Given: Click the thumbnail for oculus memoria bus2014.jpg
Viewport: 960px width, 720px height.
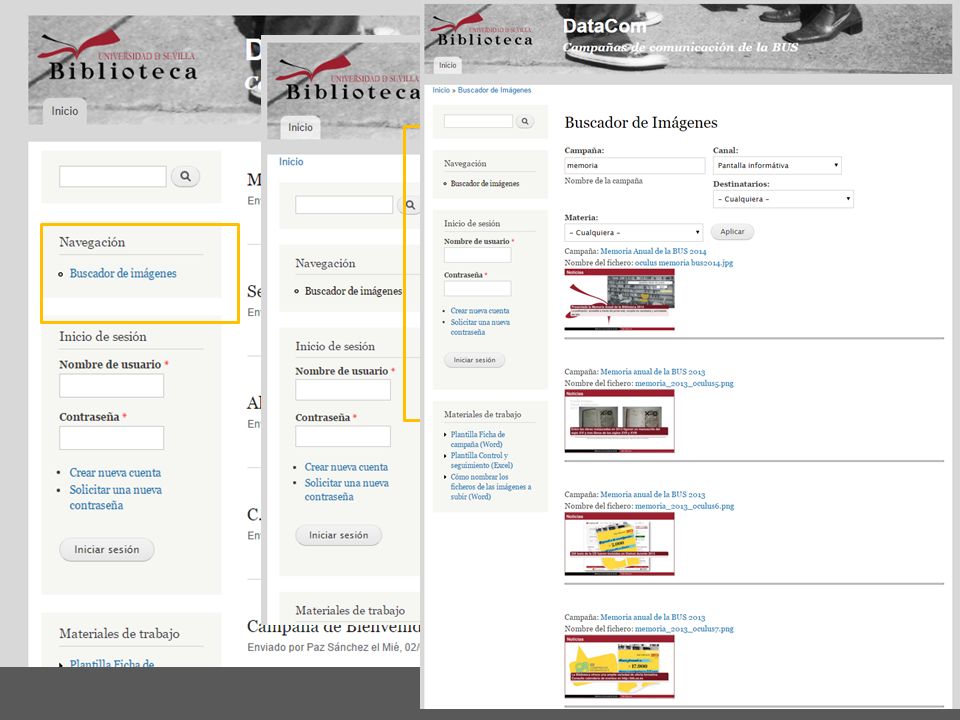Looking at the screenshot, I should coord(619,300).
